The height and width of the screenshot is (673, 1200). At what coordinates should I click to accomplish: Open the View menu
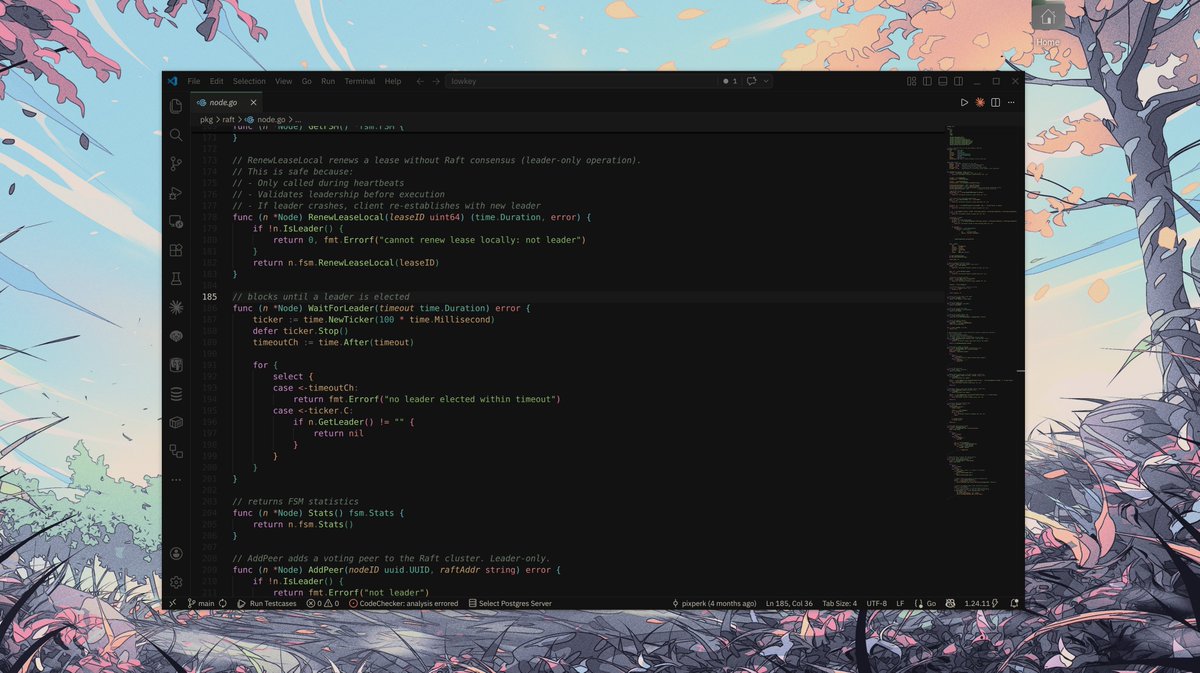284,81
